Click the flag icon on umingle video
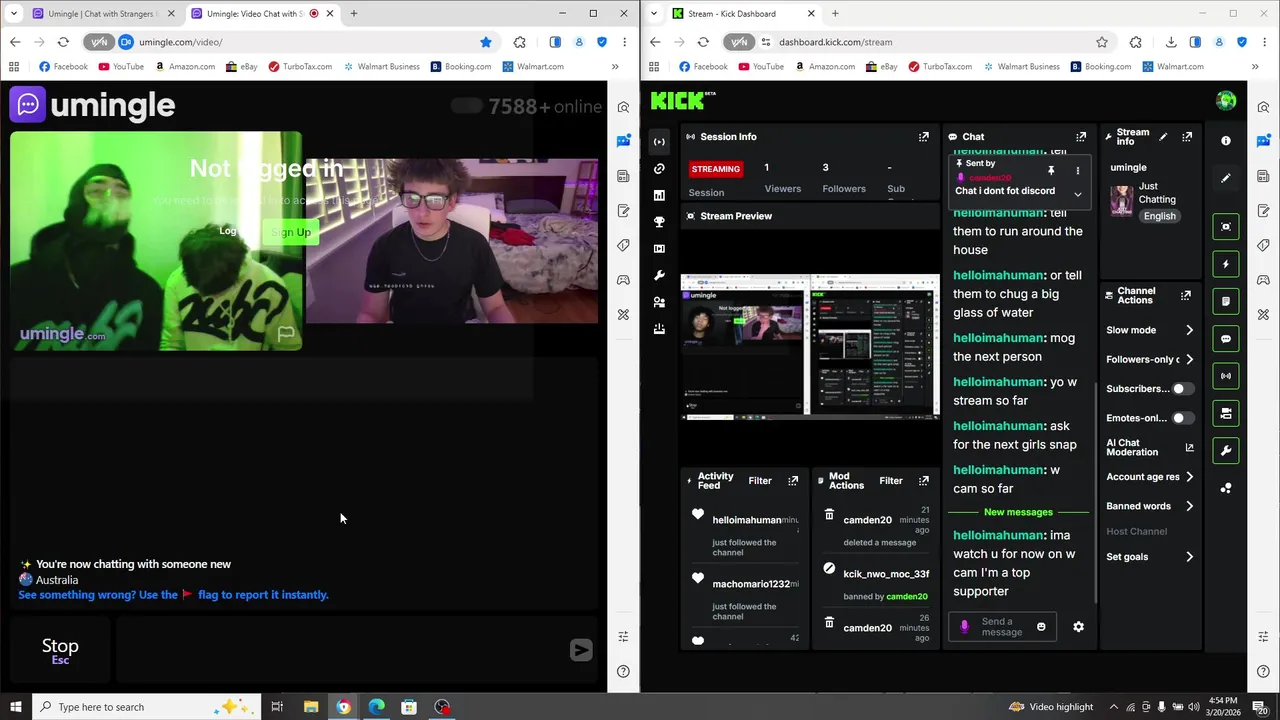The image size is (1280, 720). (x=286, y=333)
